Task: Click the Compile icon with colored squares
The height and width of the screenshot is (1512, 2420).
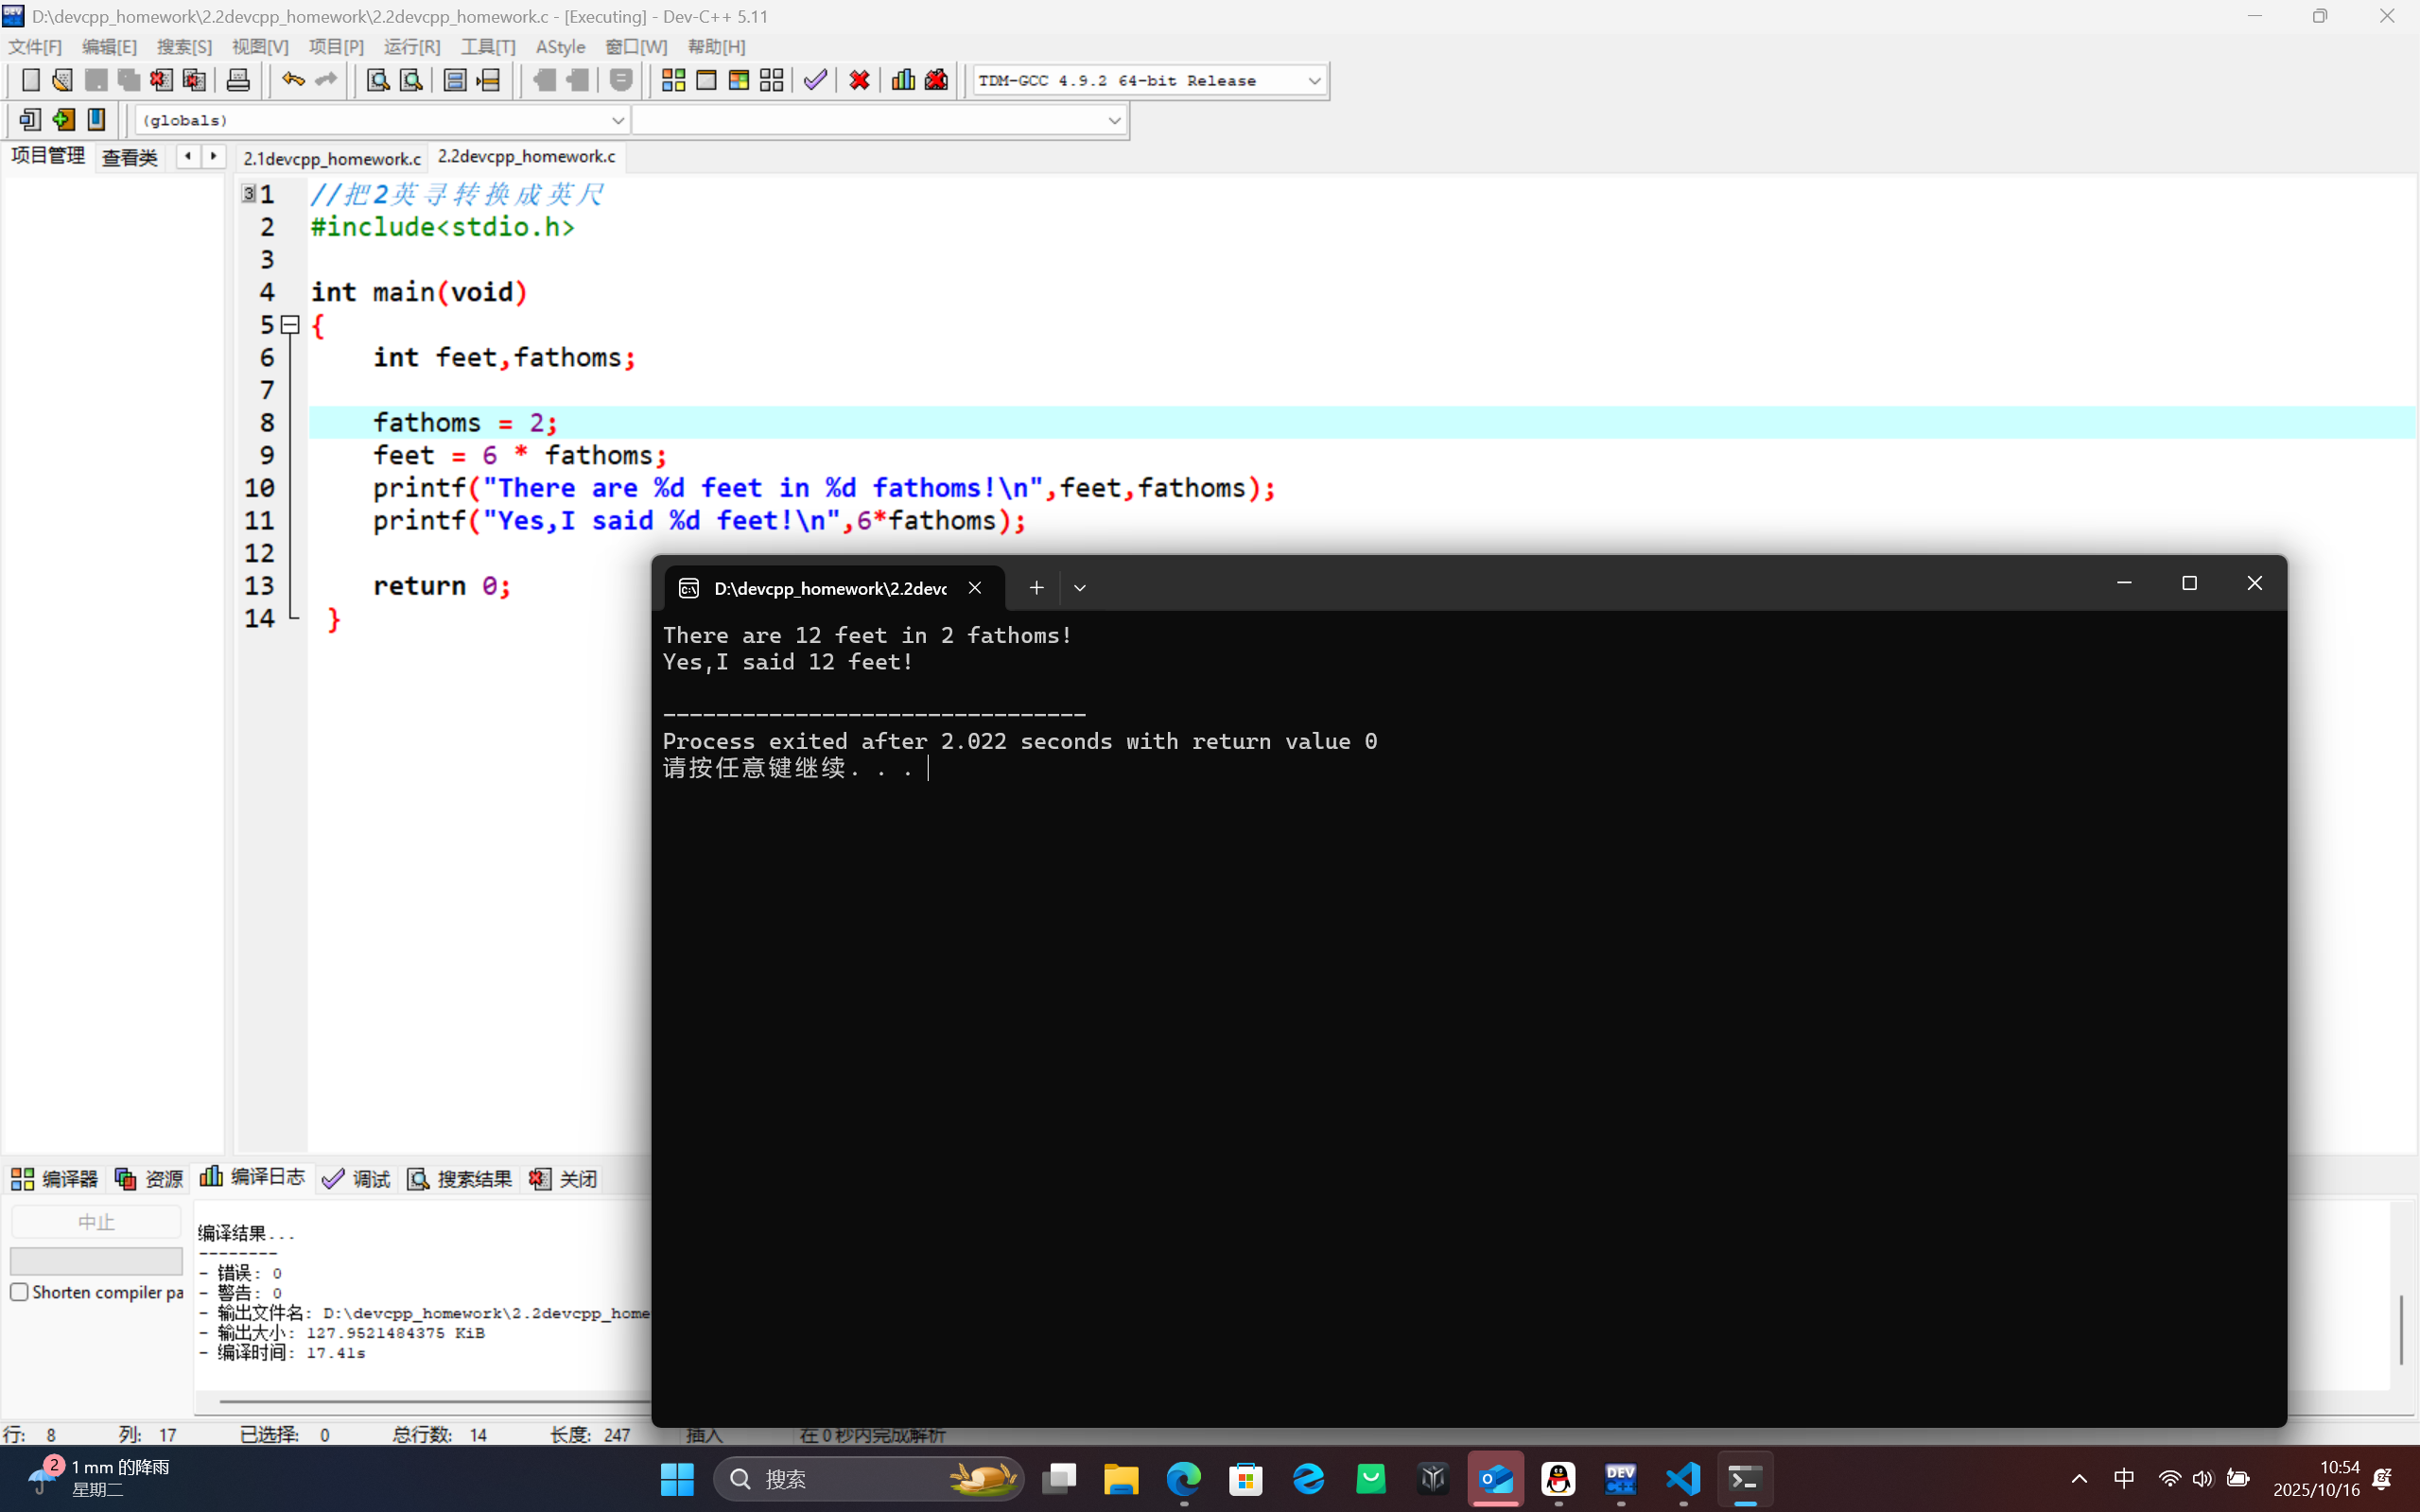Action: coord(673,80)
